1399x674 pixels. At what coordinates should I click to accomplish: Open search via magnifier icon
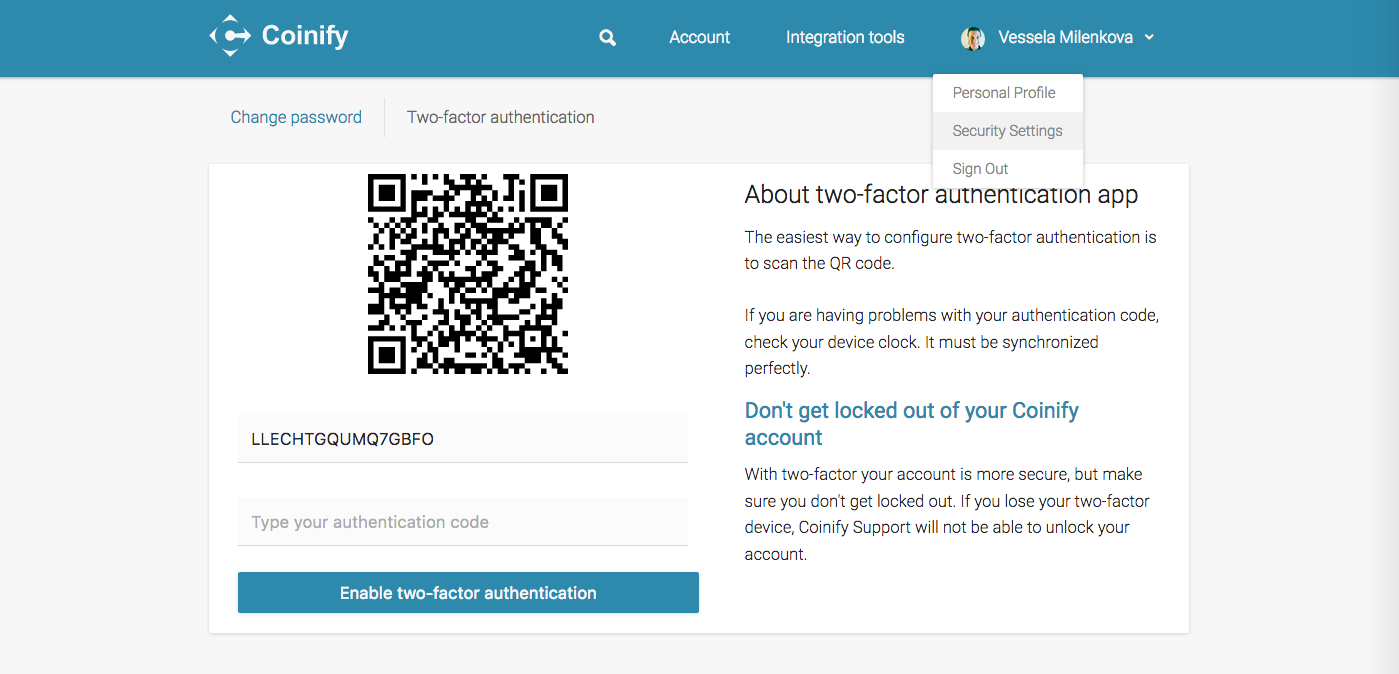[607, 38]
